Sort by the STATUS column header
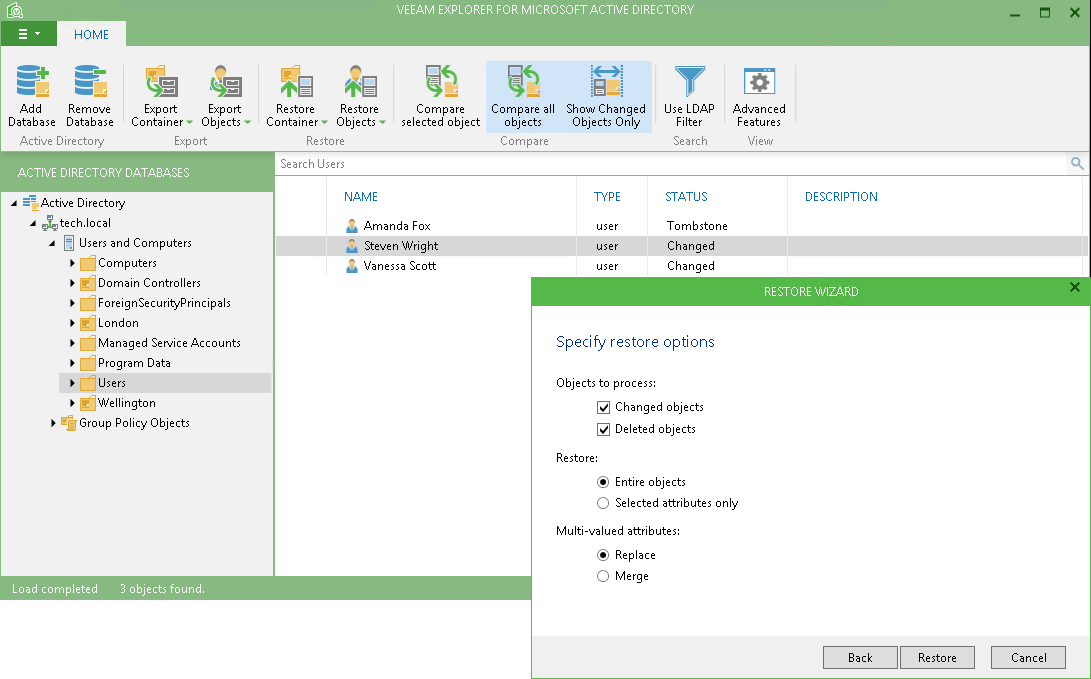Viewport: 1091px width, 679px height. 686,197
